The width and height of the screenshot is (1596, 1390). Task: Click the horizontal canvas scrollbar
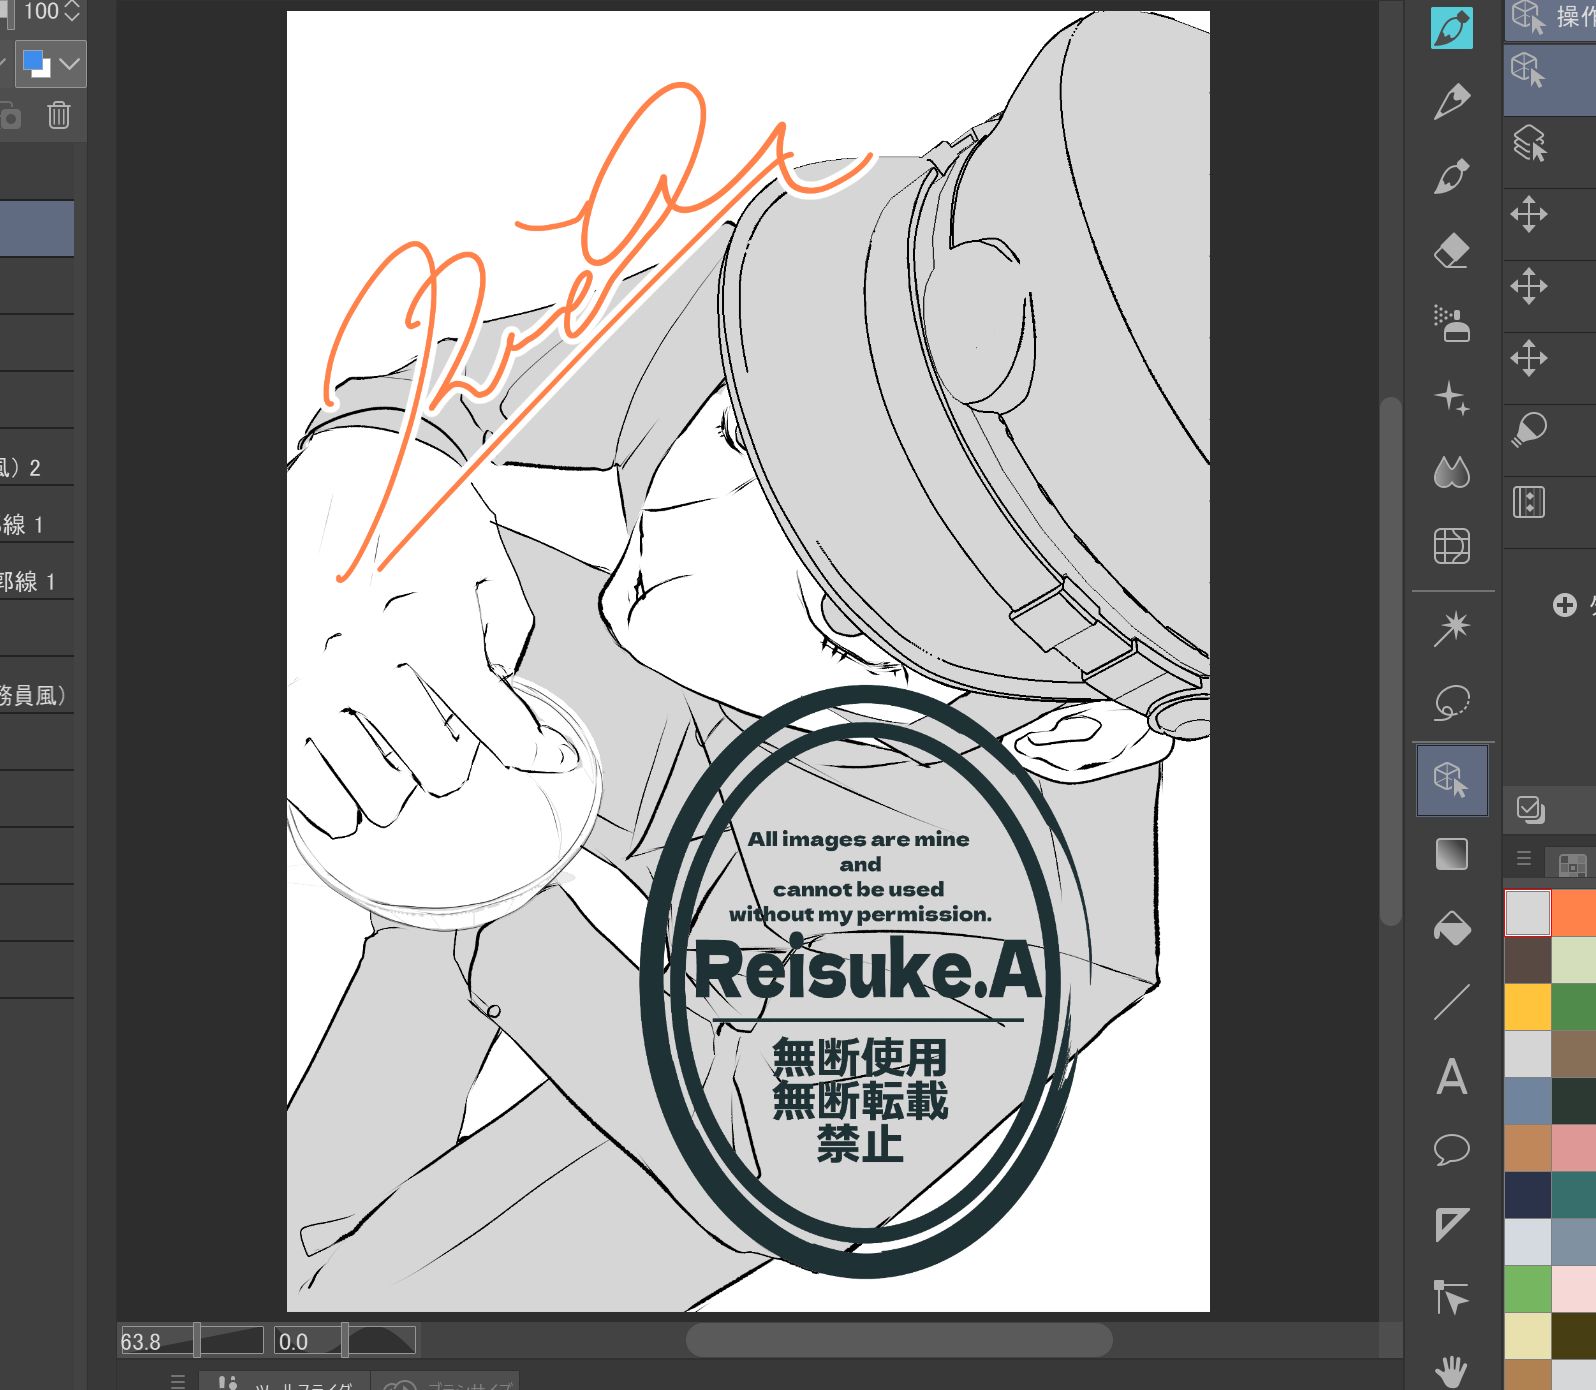(x=898, y=1340)
